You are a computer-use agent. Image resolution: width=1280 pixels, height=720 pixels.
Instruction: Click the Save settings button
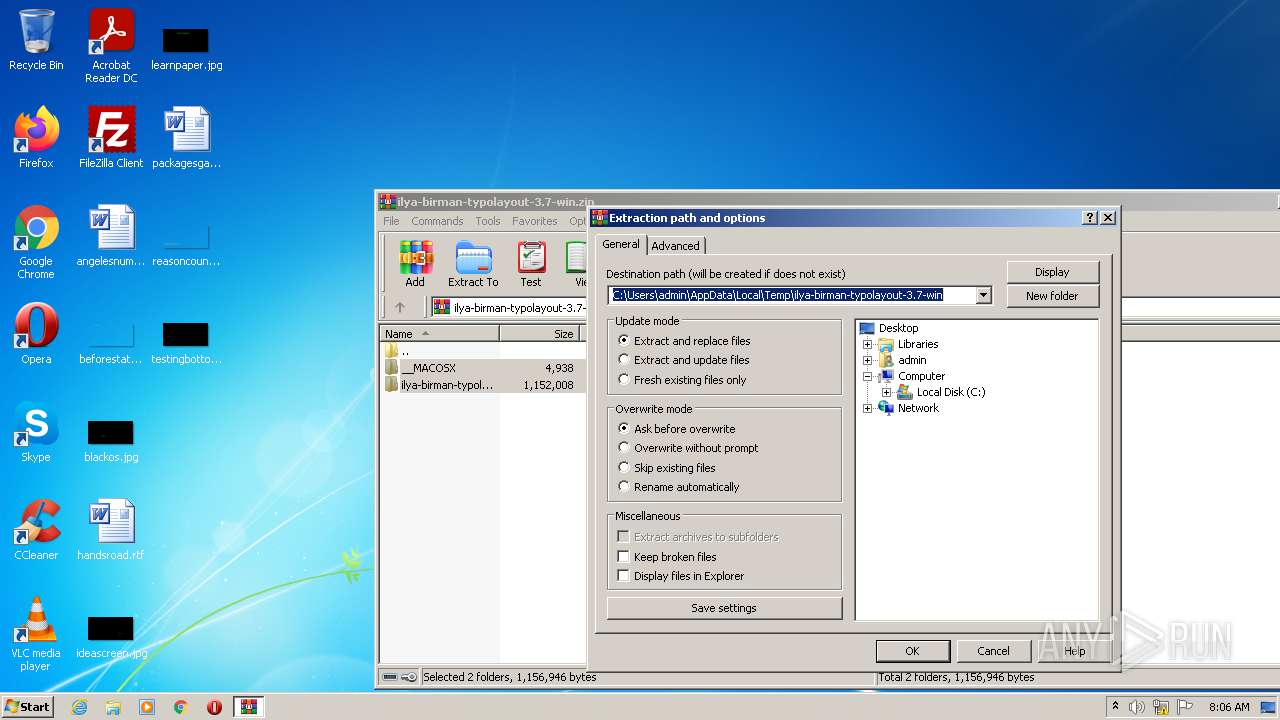[724, 608]
